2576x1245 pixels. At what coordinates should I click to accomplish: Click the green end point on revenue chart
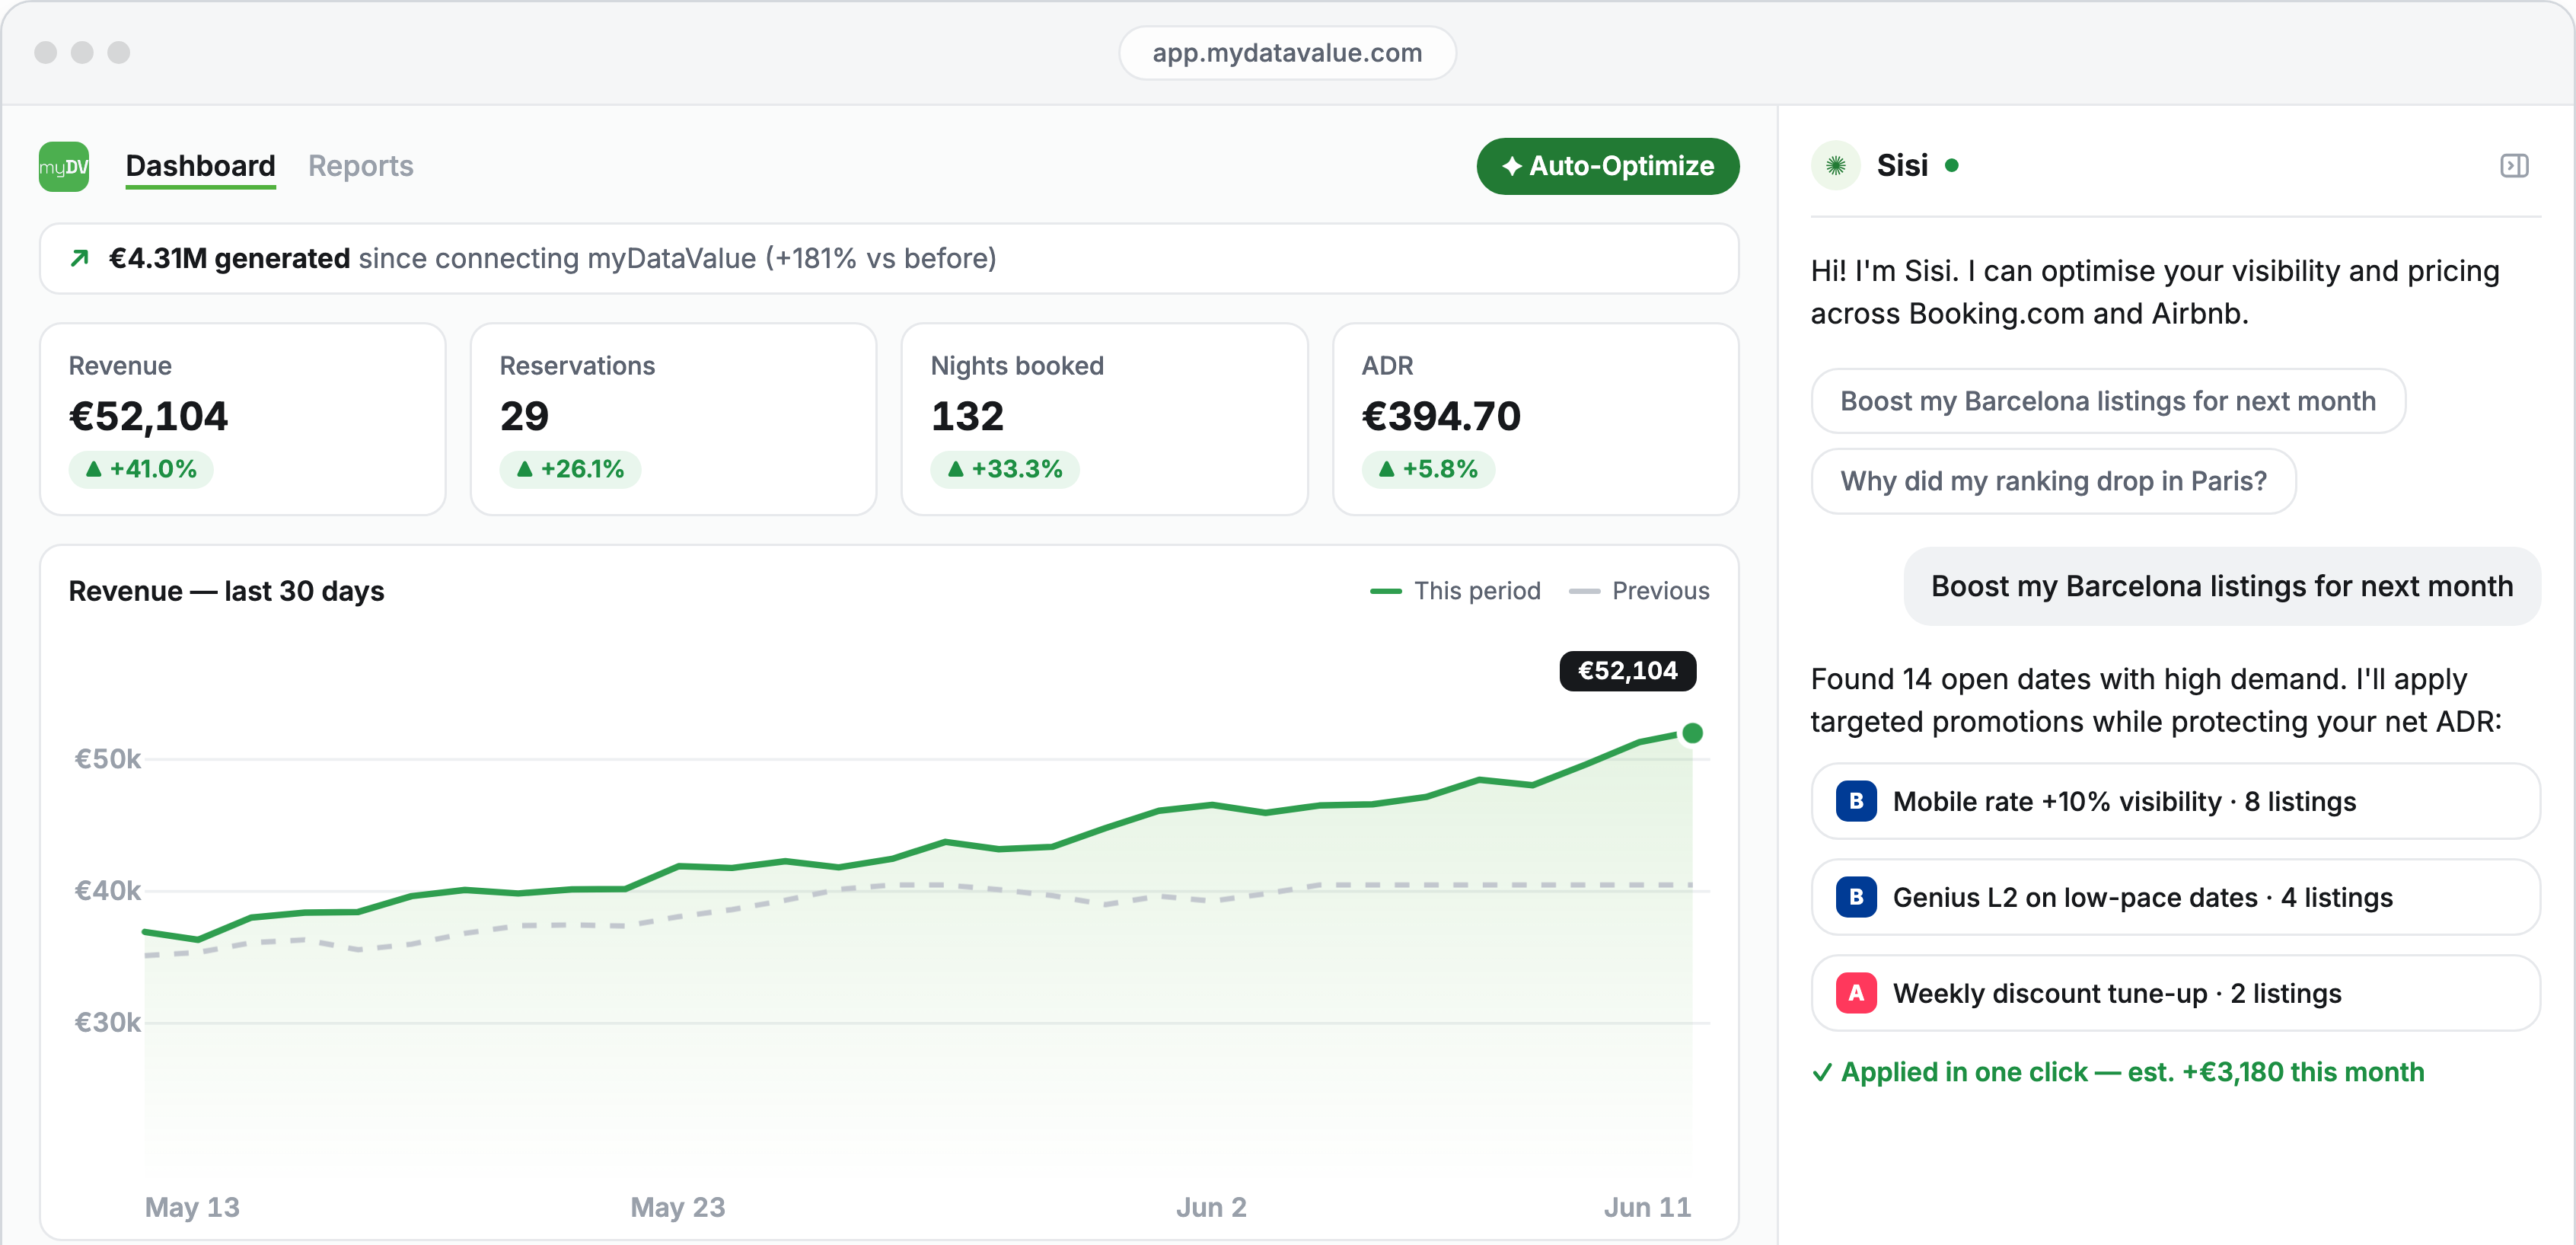[x=1692, y=733]
